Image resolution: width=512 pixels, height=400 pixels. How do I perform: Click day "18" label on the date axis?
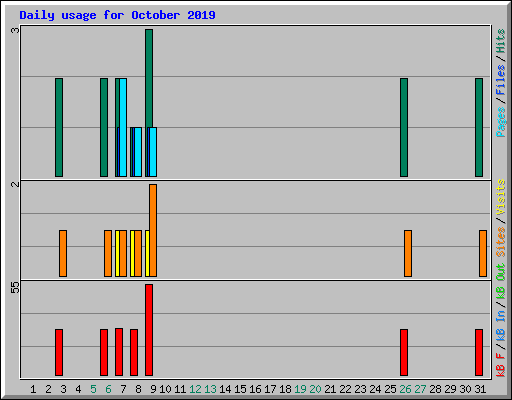(285, 389)
